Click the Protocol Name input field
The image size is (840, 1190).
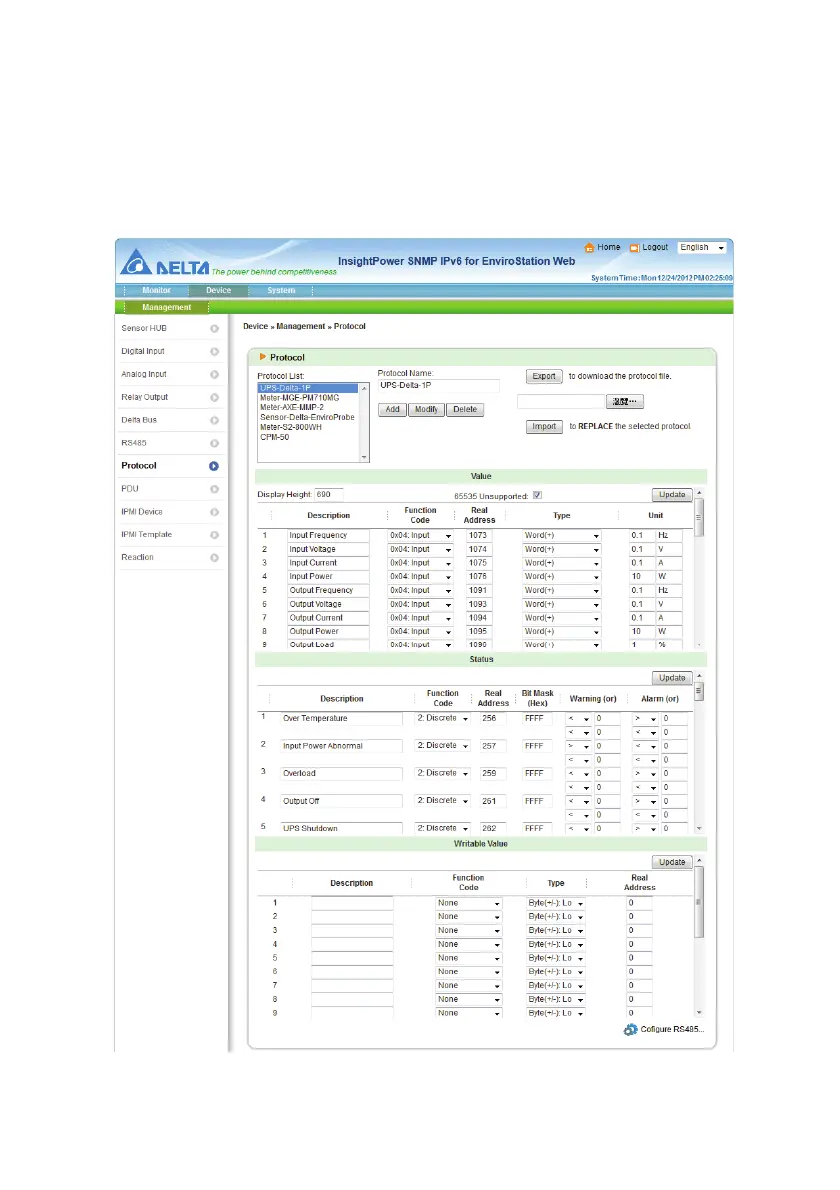pos(439,386)
